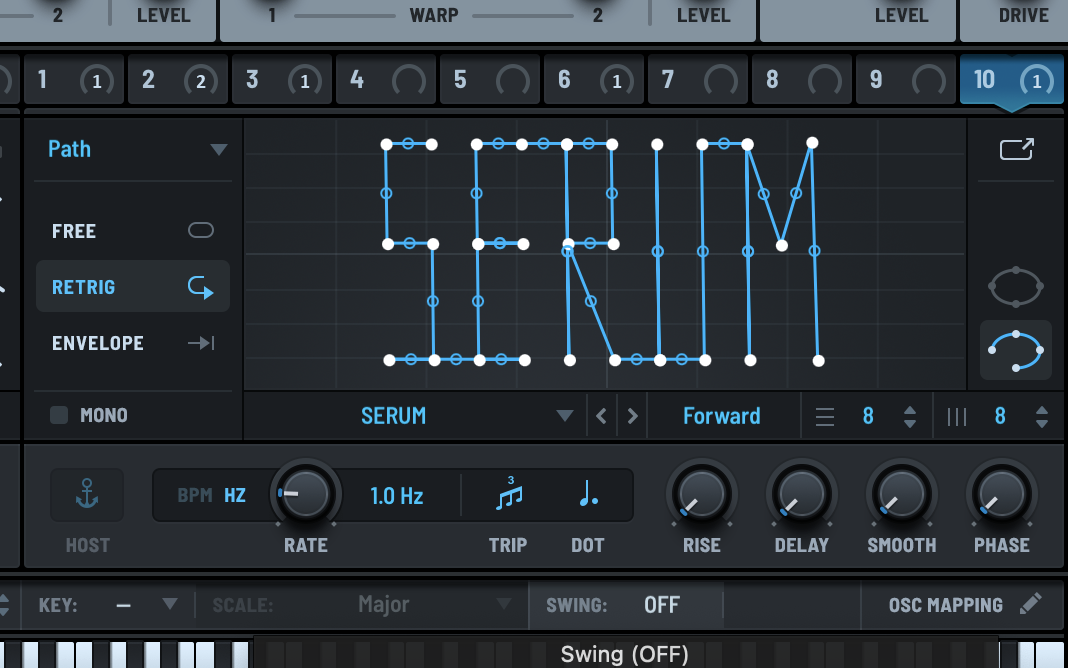Select the closed path loop icon
This screenshot has height=668, width=1068.
coord(1016,287)
